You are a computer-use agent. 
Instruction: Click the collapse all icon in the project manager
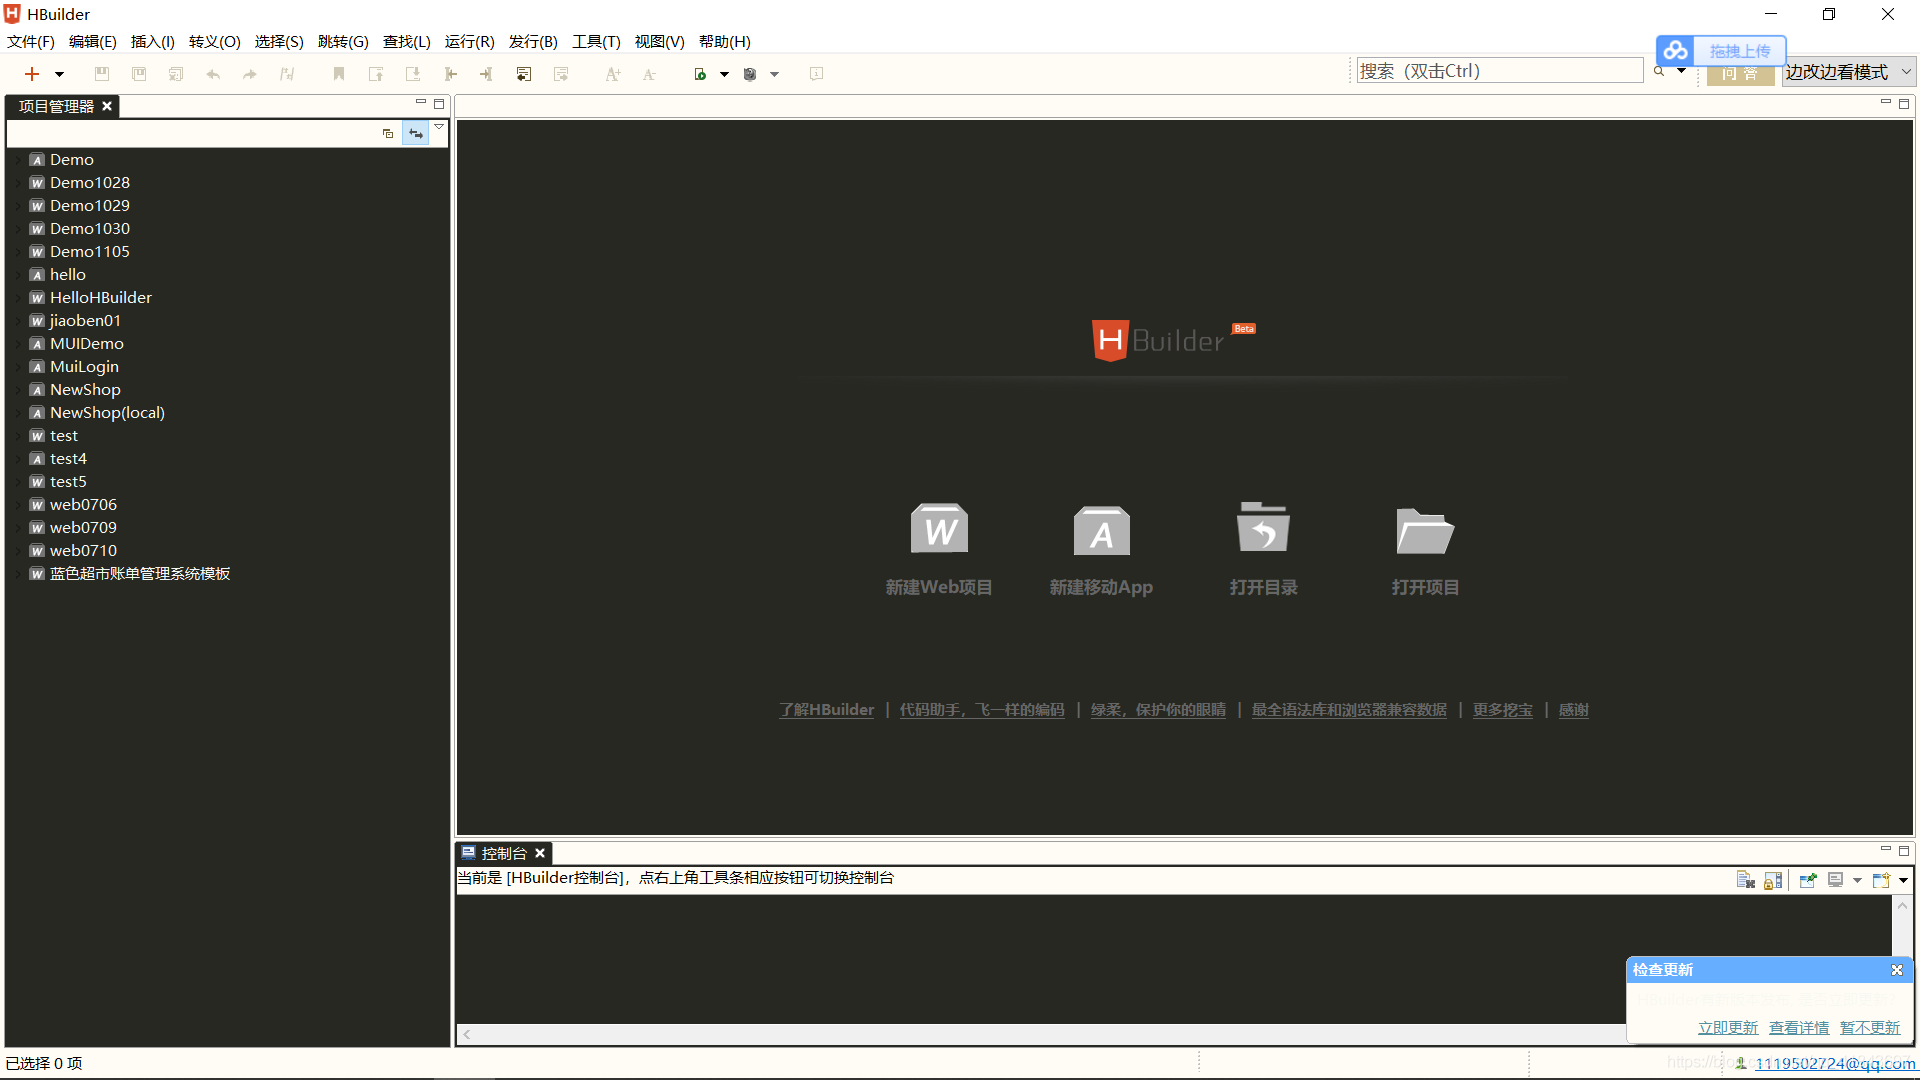coord(388,133)
